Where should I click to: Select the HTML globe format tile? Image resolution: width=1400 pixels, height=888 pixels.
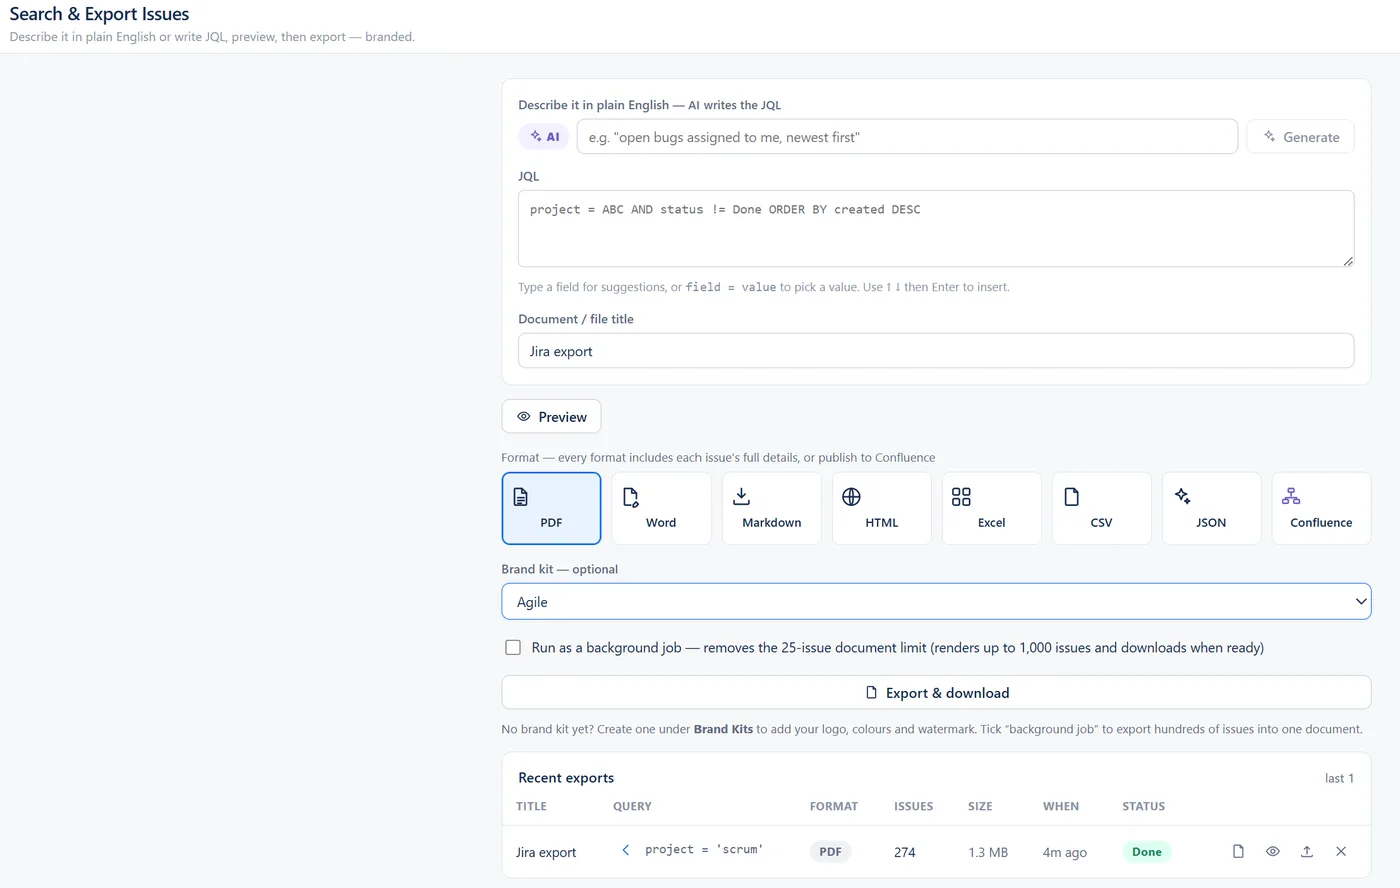pyautogui.click(x=881, y=508)
